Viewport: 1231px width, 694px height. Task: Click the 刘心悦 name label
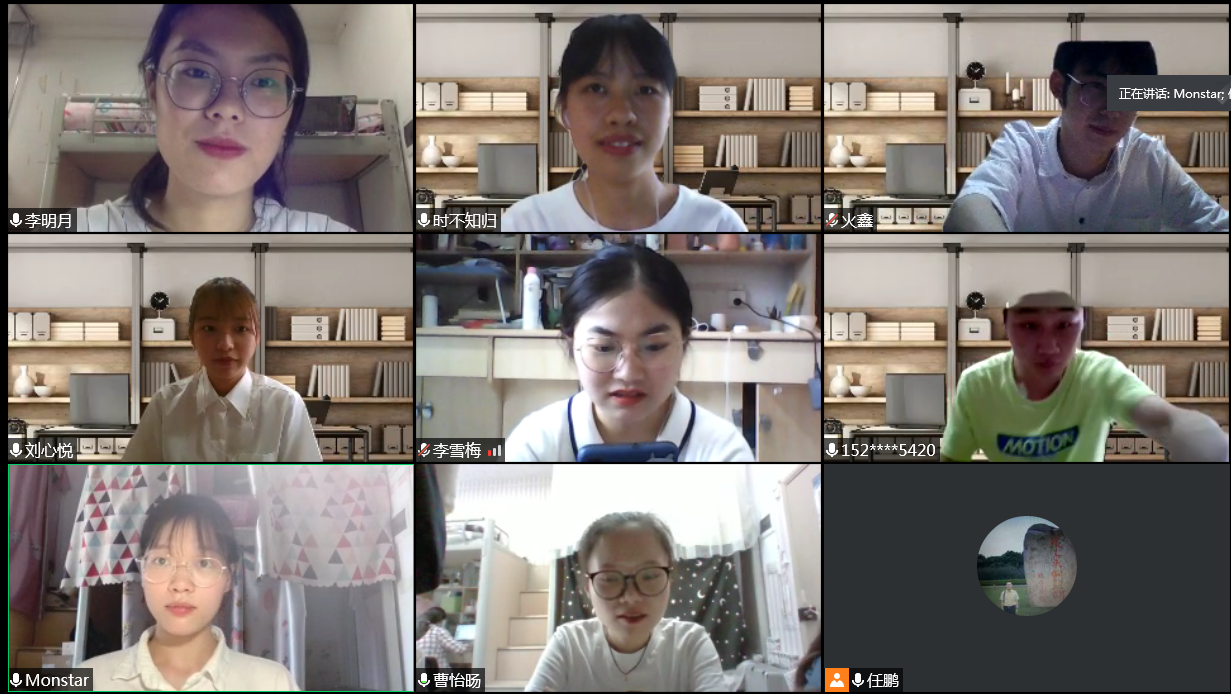(49, 451)
